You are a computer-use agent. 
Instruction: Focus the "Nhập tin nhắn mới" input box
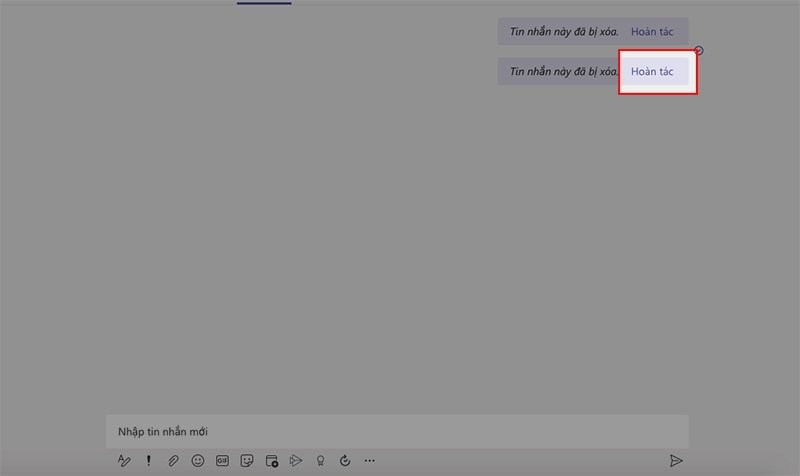click(x=397, y=432)
